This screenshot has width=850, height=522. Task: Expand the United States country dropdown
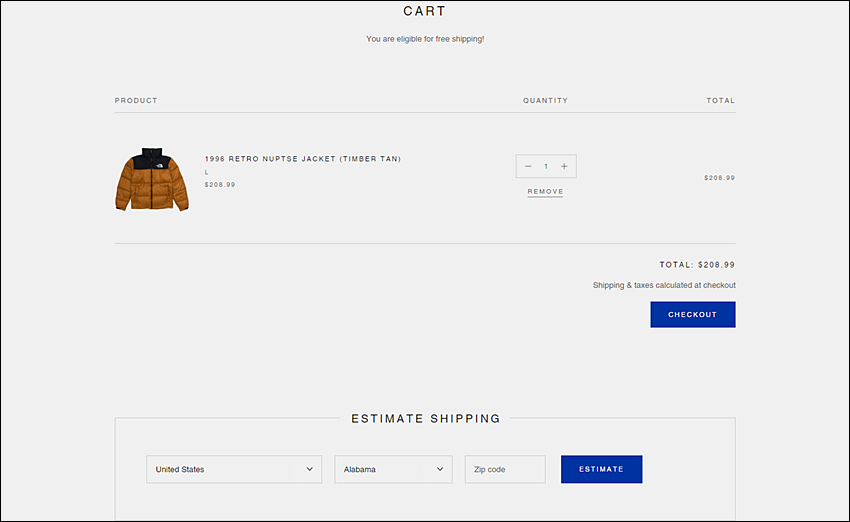point(234,469)
